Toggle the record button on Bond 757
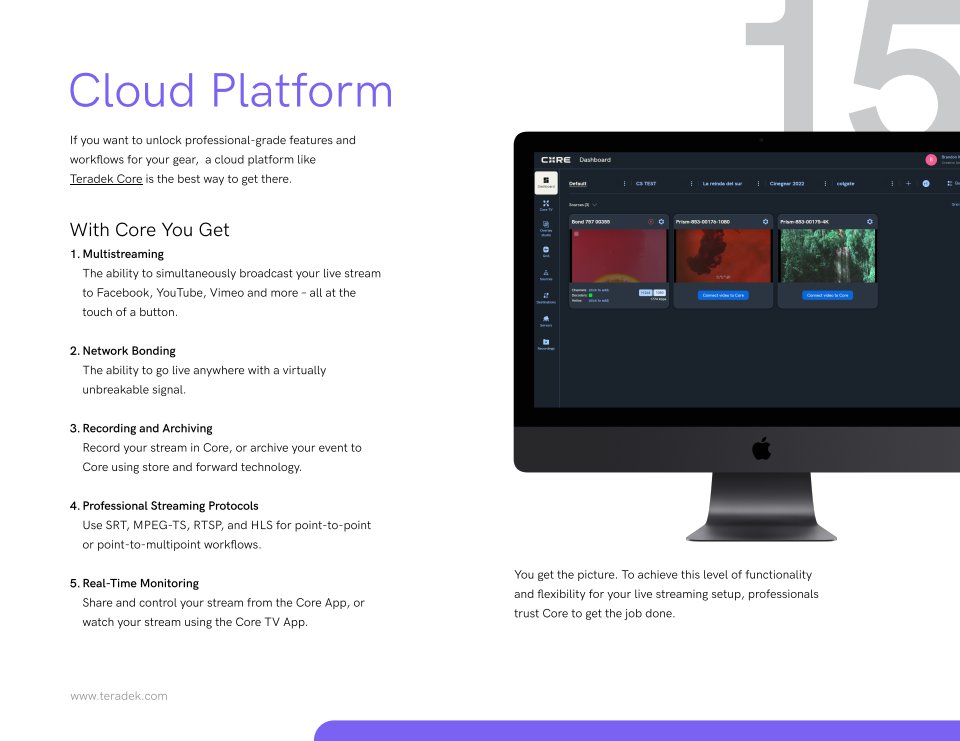This screenshot has height=741, width=960. click(650, 221)
